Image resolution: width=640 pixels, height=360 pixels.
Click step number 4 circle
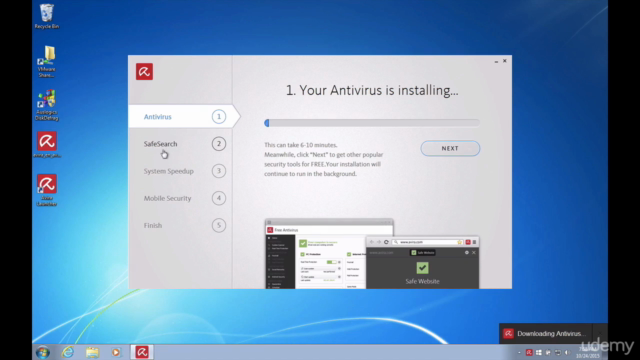point(219,198)
